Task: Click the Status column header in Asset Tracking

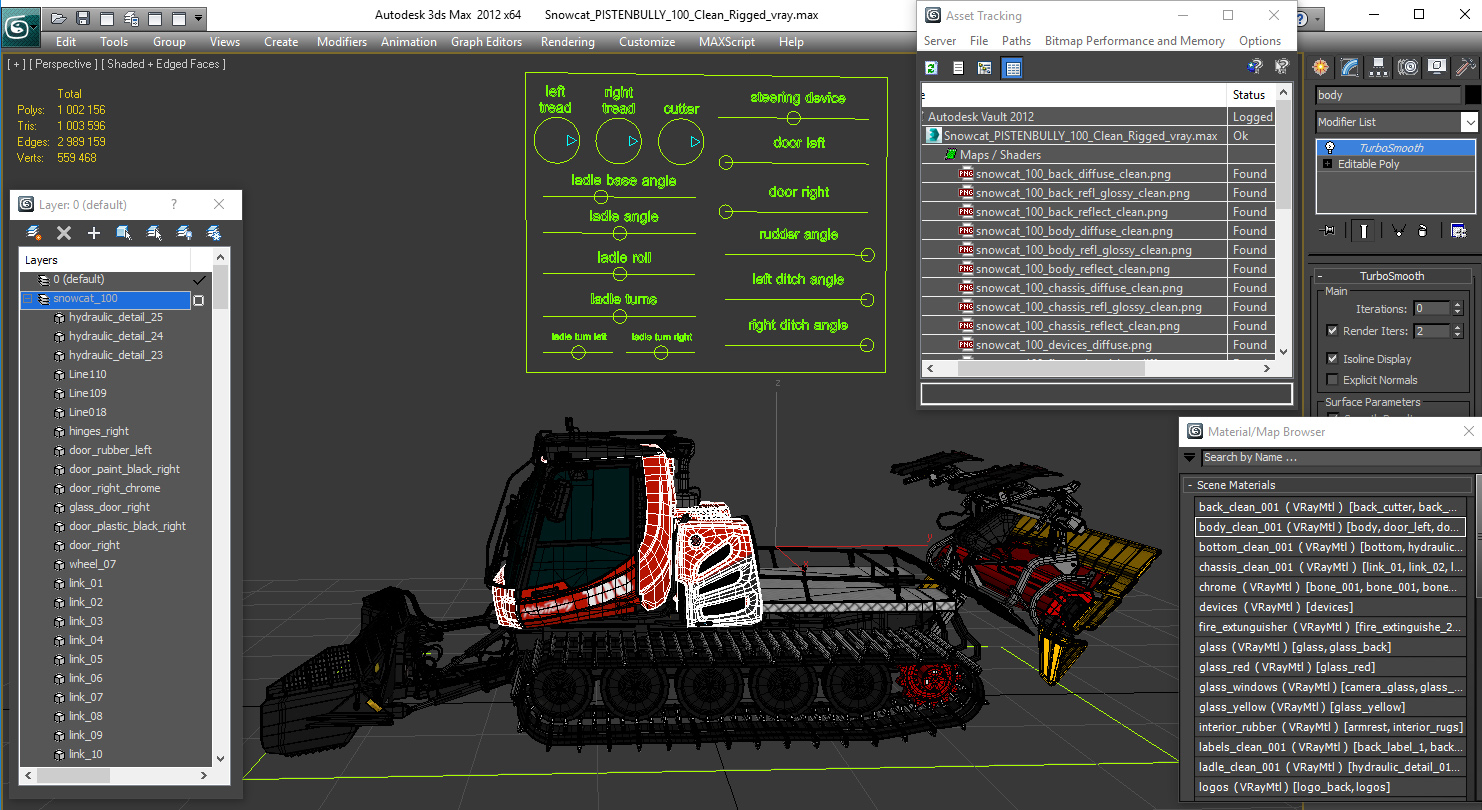Action: (1250, 95)
